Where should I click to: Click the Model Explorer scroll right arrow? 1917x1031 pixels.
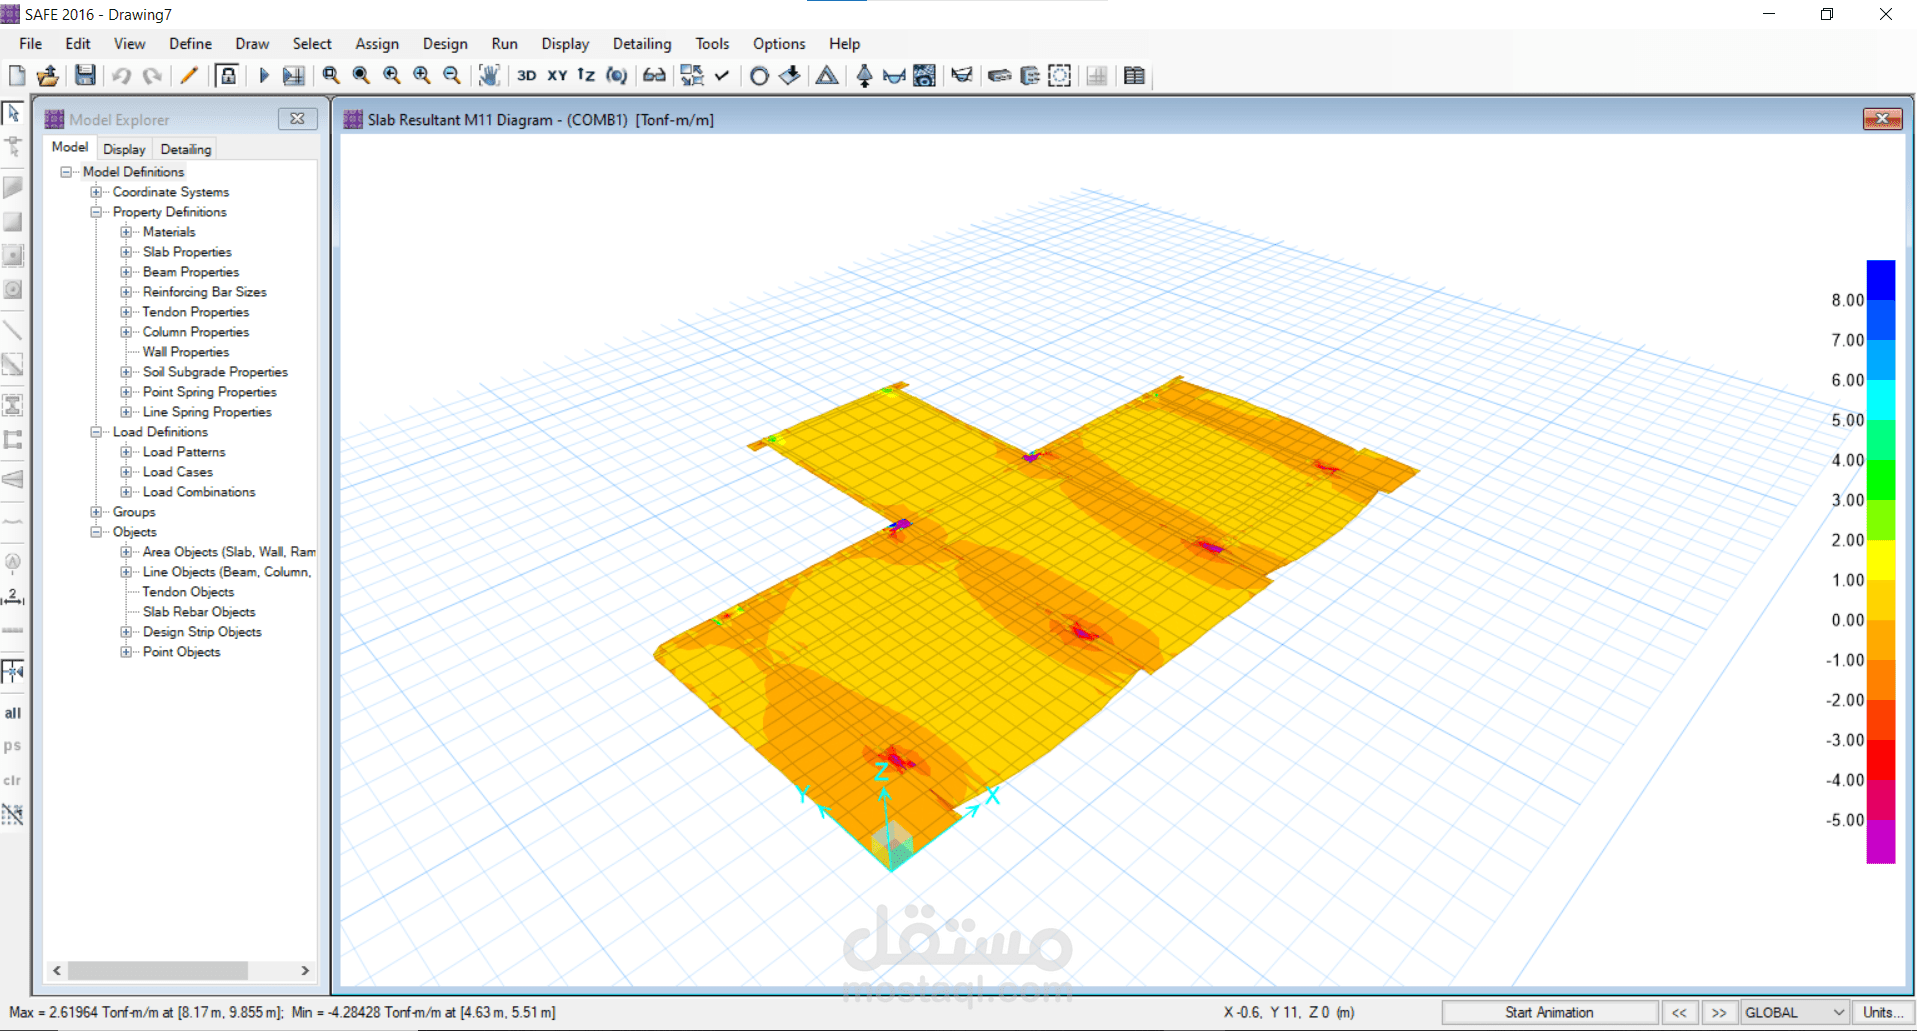[x=305, y=970]
